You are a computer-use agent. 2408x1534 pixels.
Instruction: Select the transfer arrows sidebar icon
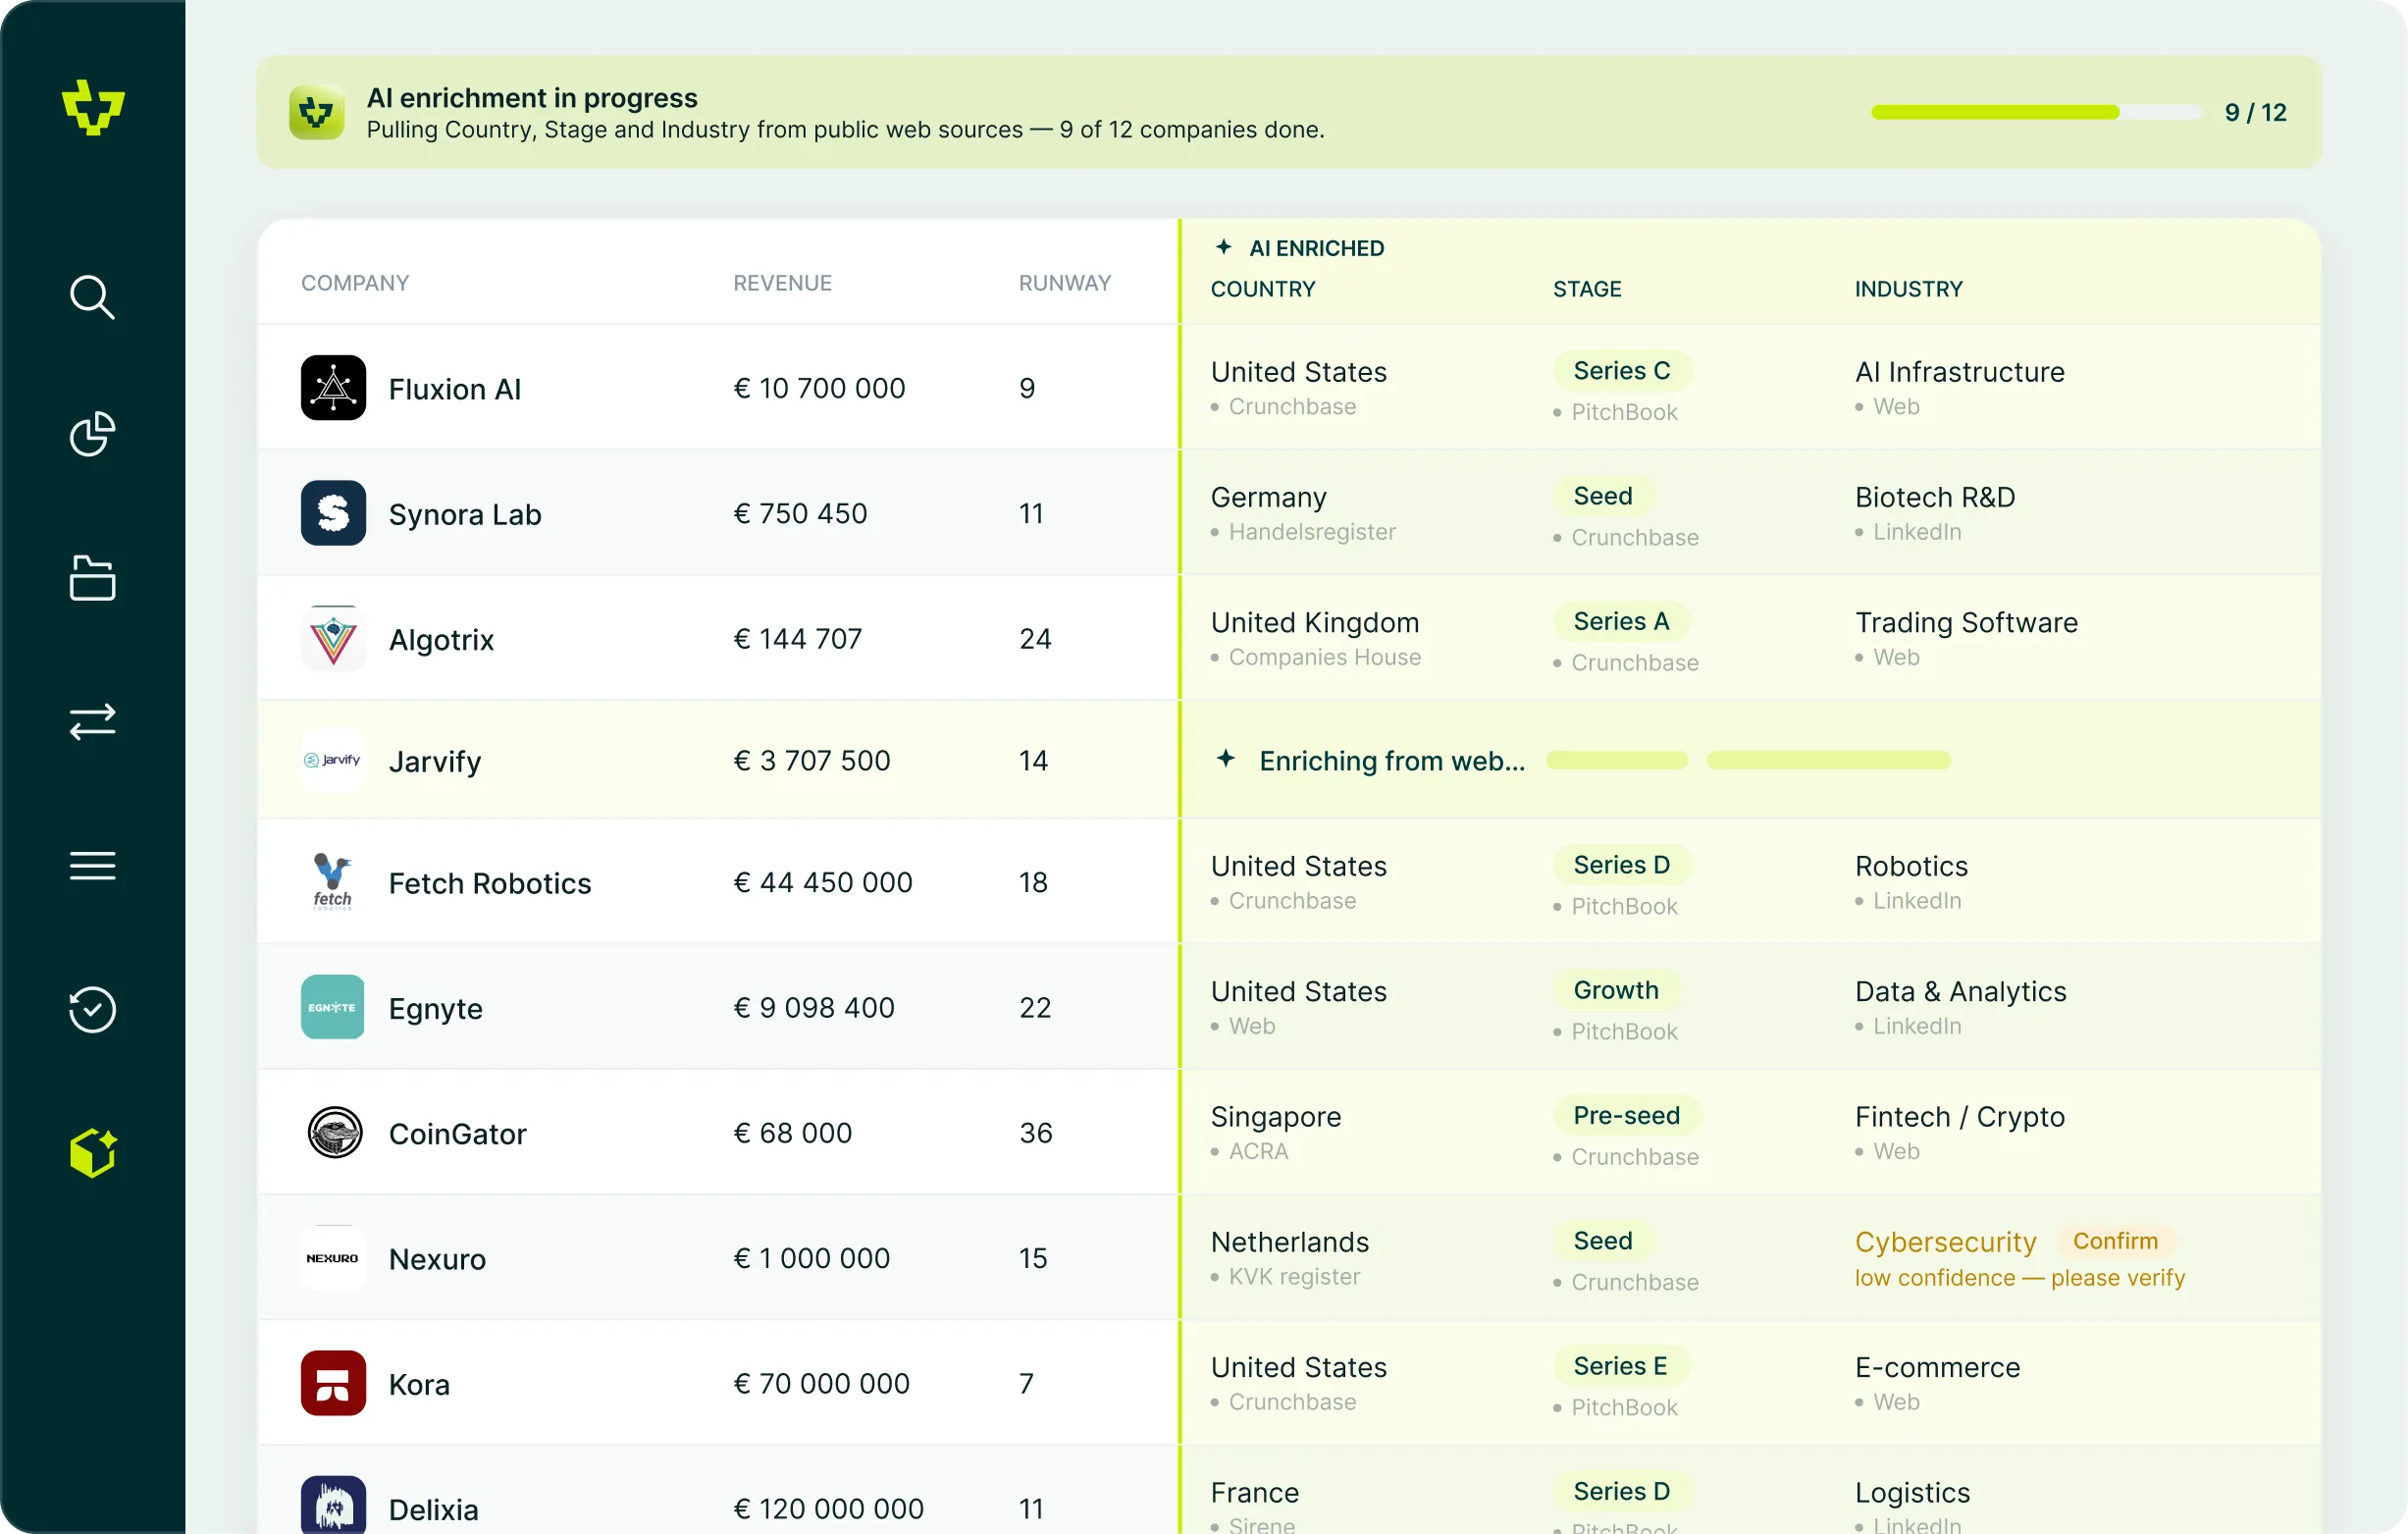coord(92,721)
